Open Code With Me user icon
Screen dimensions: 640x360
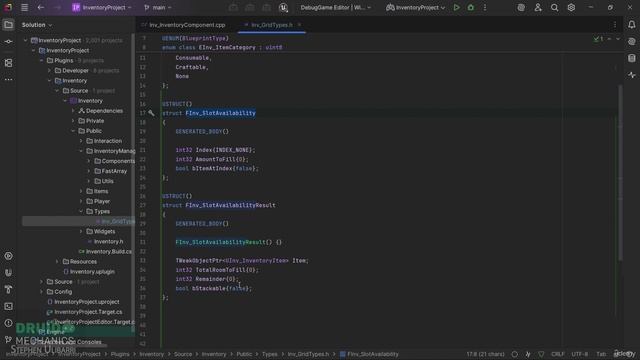pyautogui.click(x=538, y=7)
